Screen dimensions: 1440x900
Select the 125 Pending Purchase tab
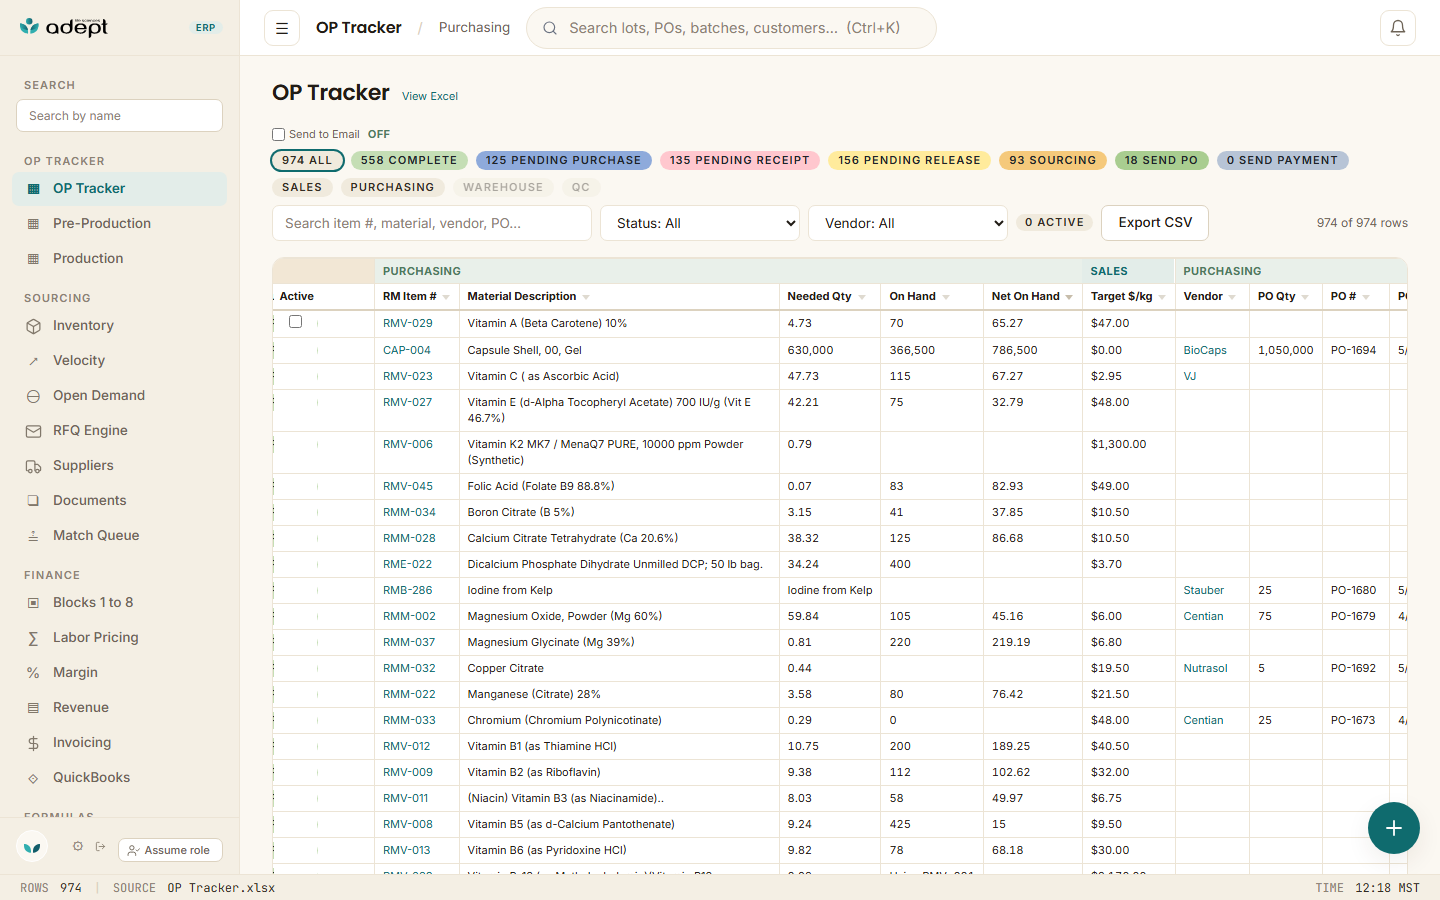(x=564, y=160)
